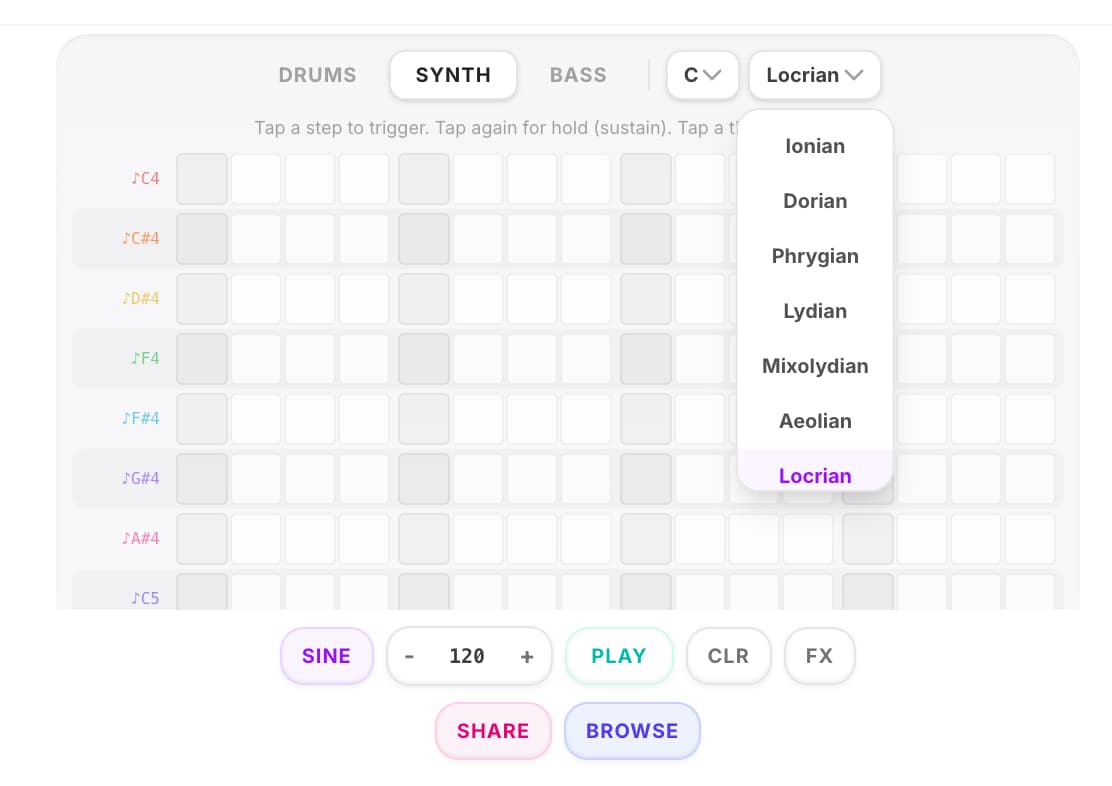Open BROWSE to view patterns
Viewport: 1112px width, 786px height.
(x=632, y=731)
